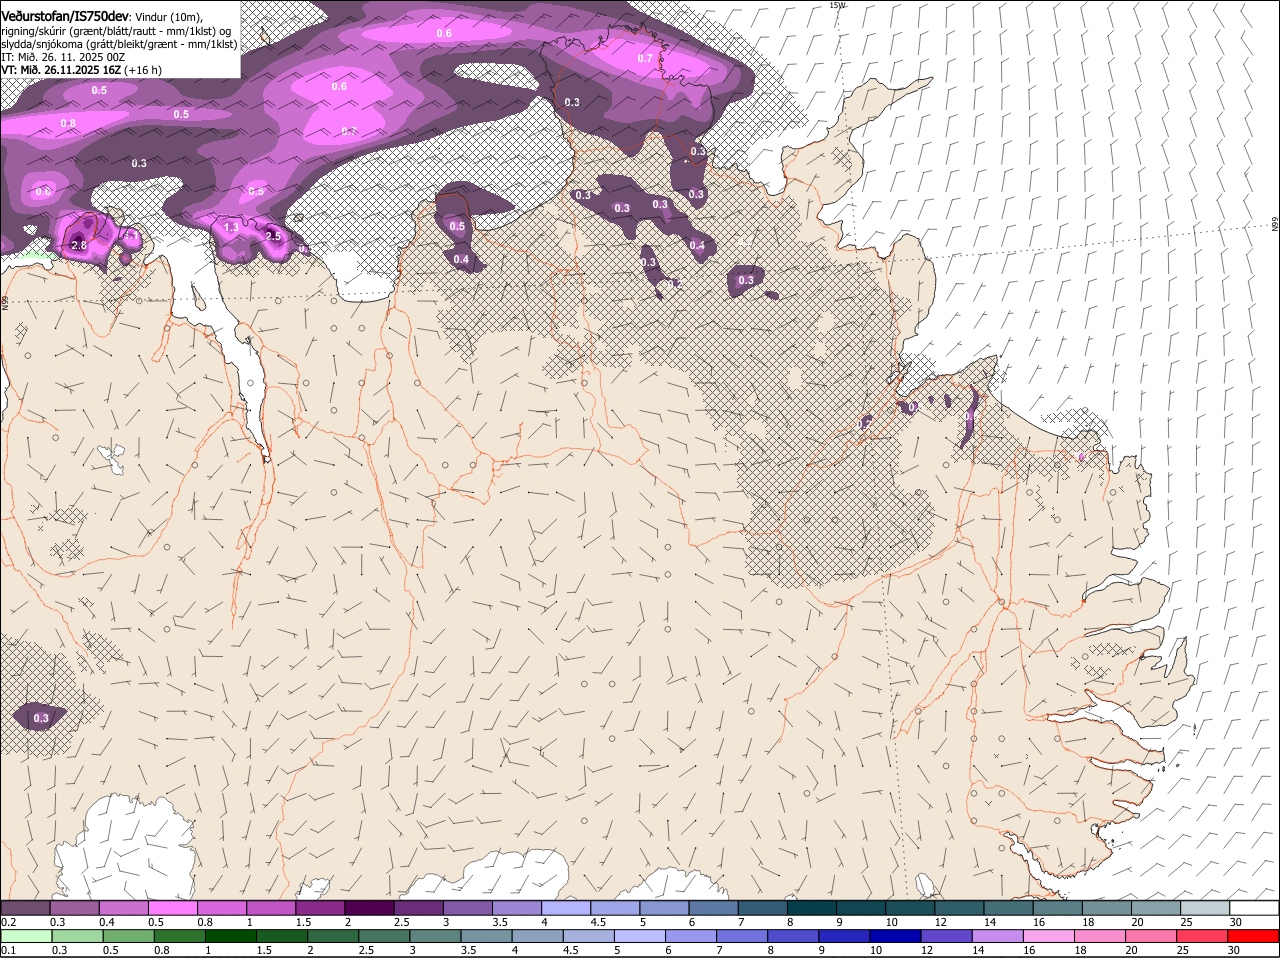The height and width of the screenshot is (958, 1280).
Task: Click the snow scale swatch for 6–7
Action: point(713,908)
